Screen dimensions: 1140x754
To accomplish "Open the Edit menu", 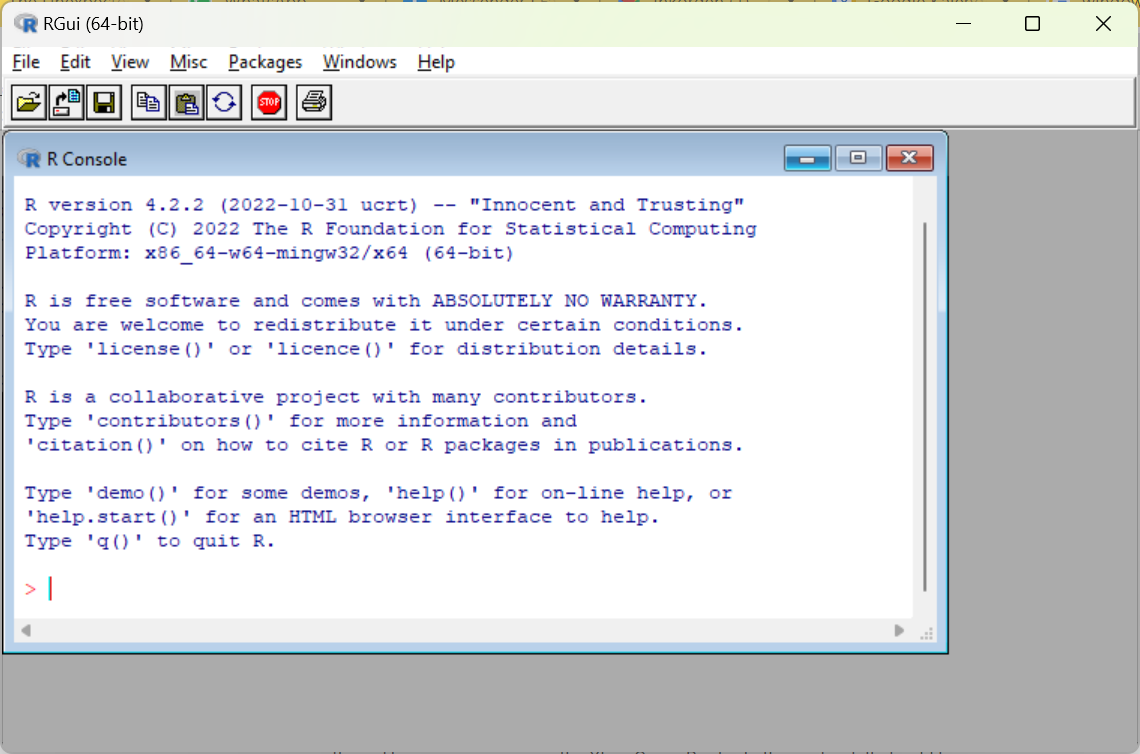I will click(x=75, y=63).
